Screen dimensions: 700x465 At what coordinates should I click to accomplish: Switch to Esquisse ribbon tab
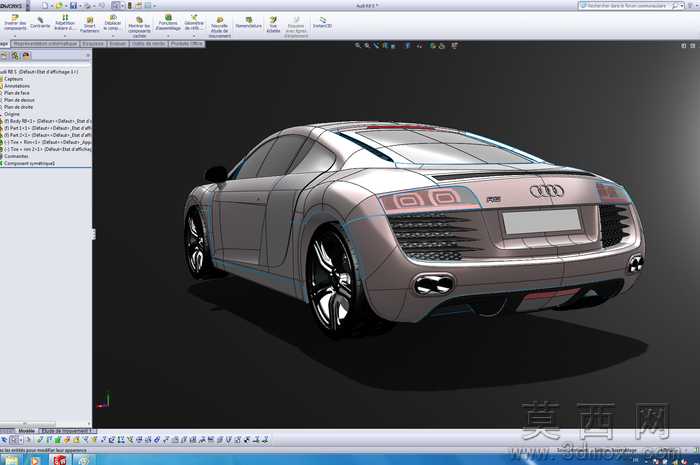pos(93,44)
